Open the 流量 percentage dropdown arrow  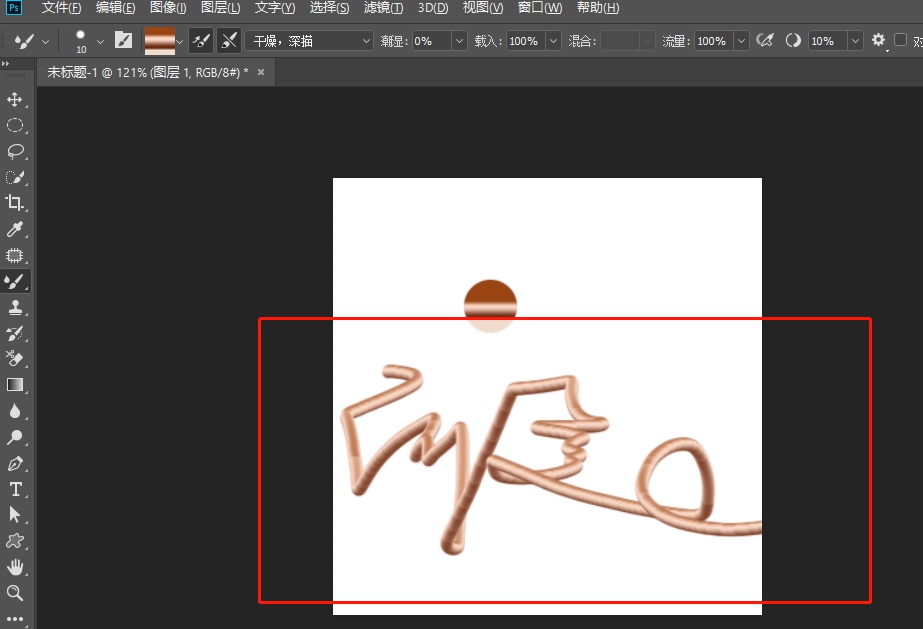tap(739, 40)
